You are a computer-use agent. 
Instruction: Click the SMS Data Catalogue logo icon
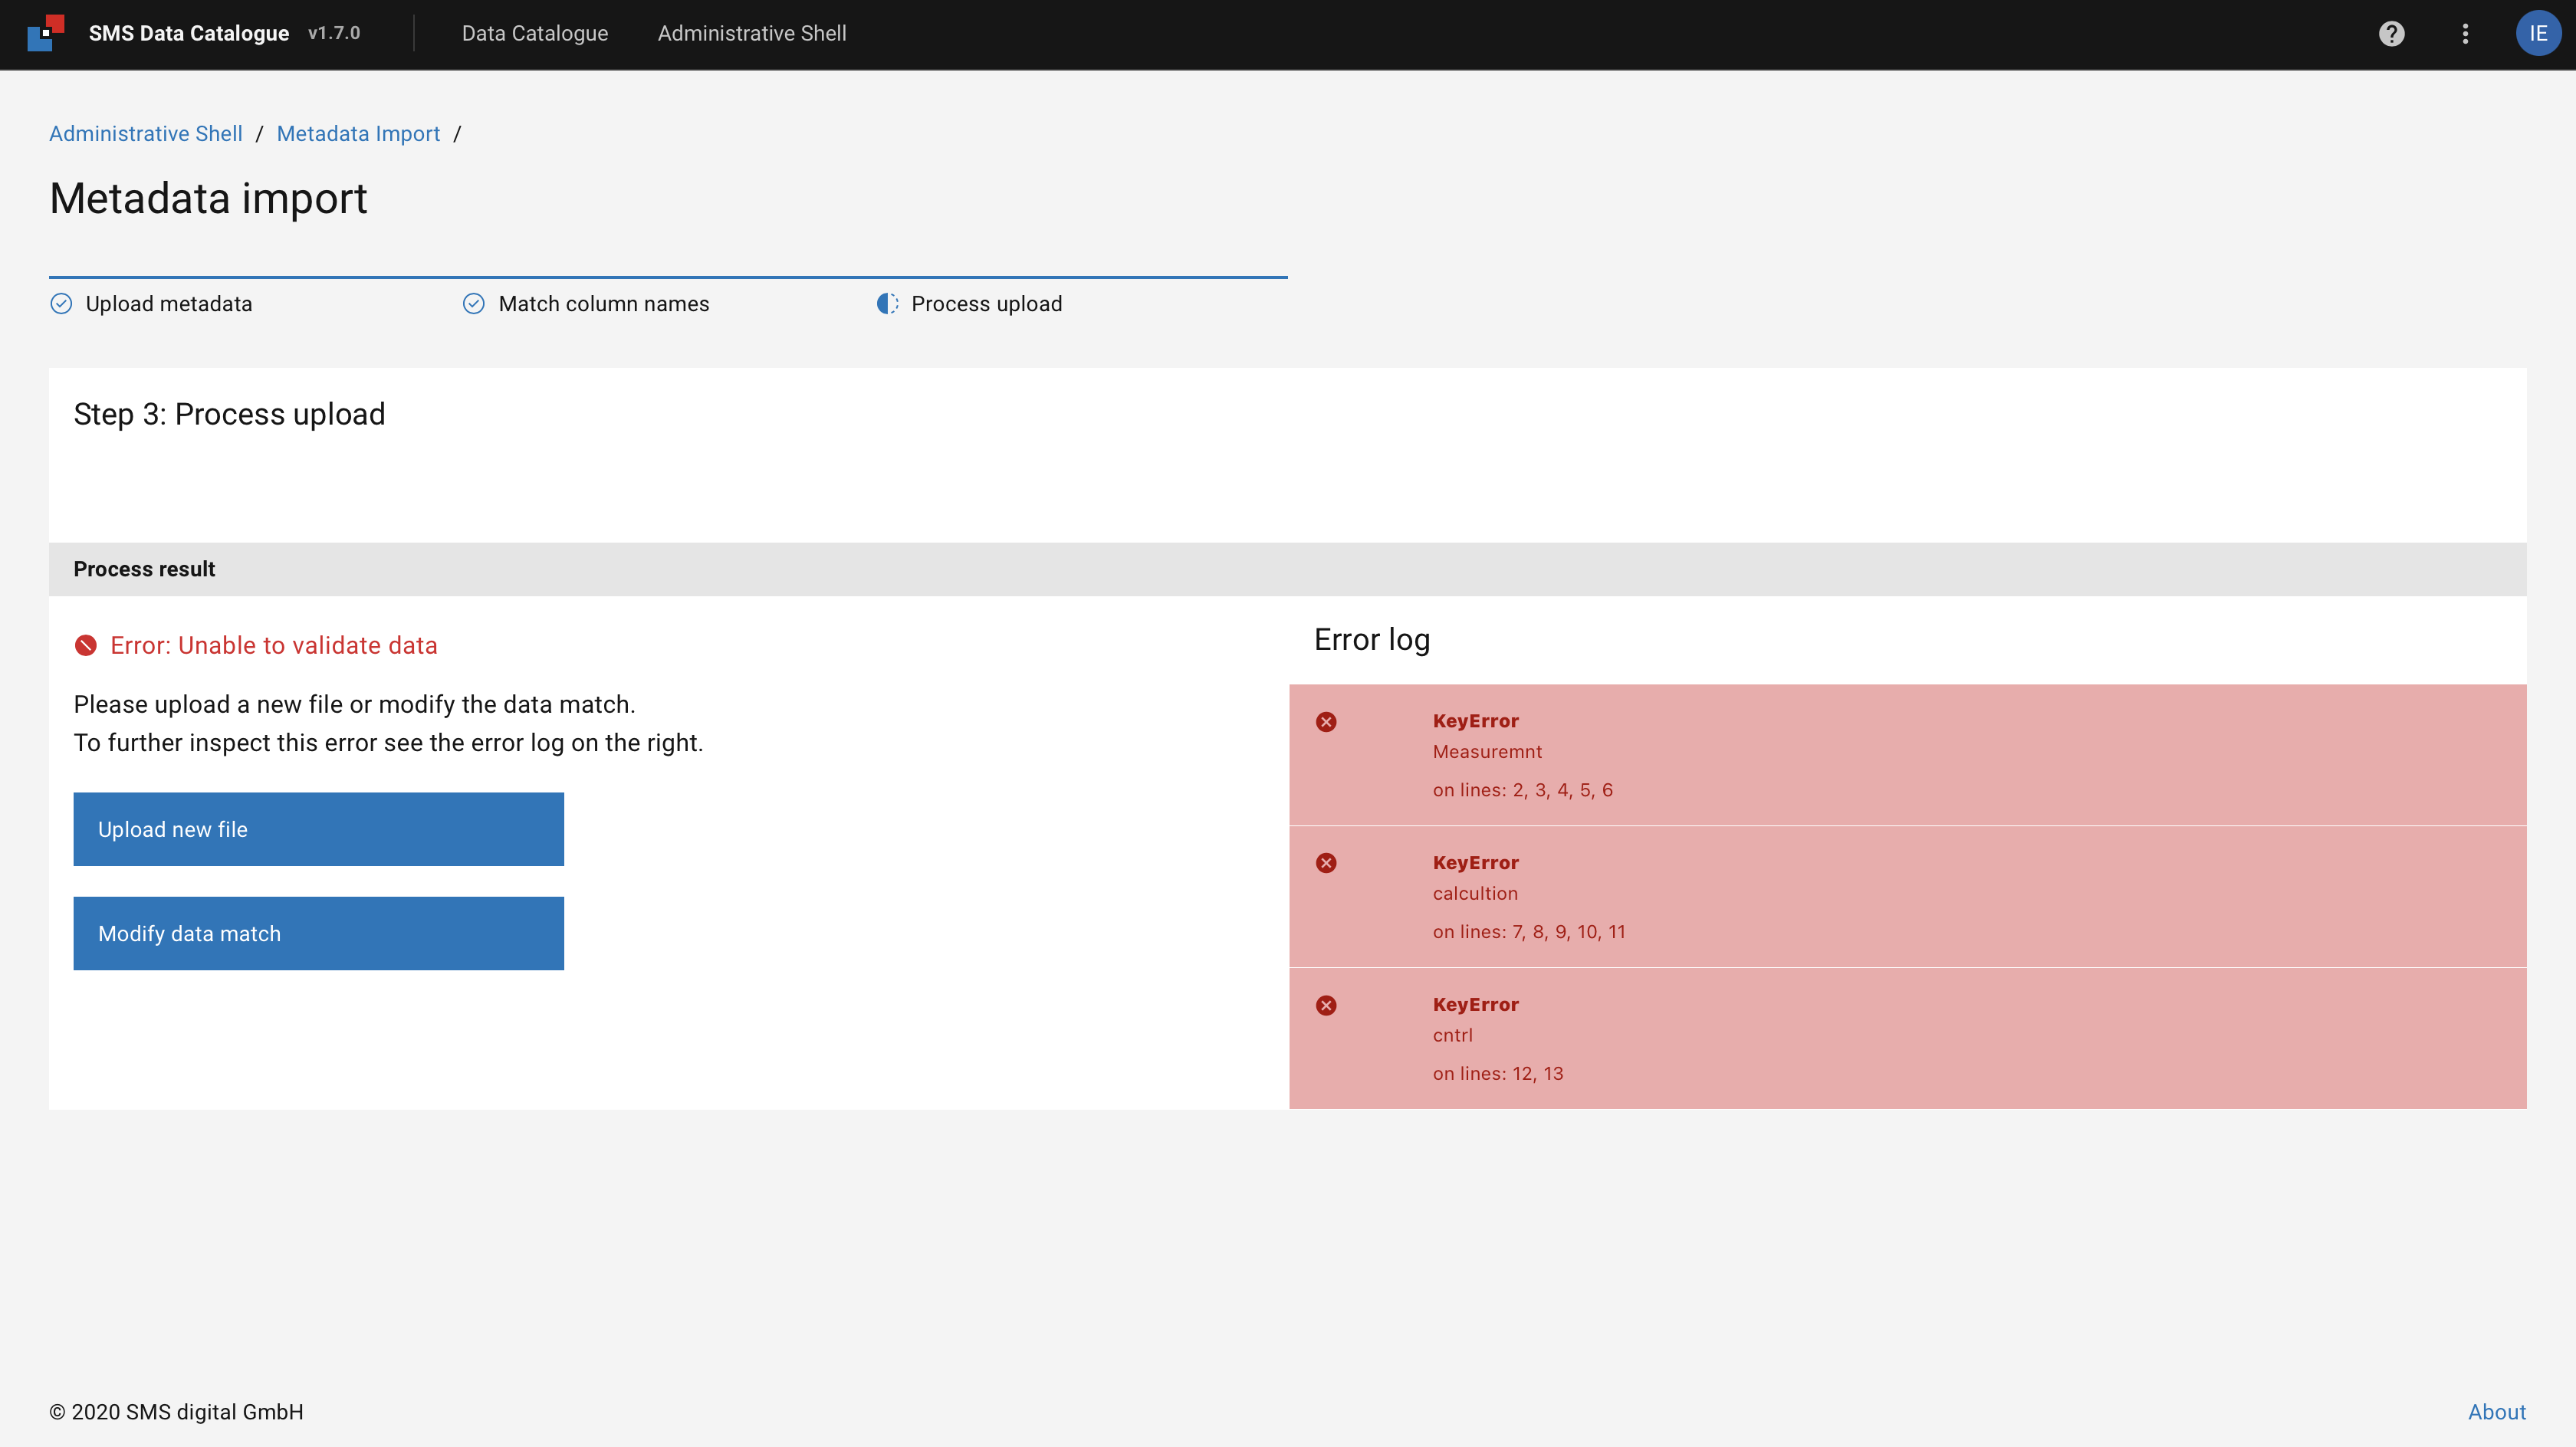point(46,33)
